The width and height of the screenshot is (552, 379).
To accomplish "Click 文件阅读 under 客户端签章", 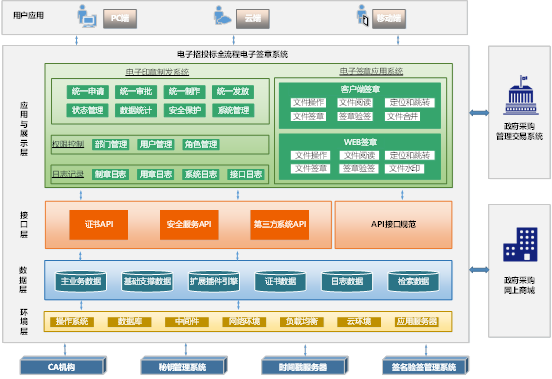I will [x=355, y=103].
